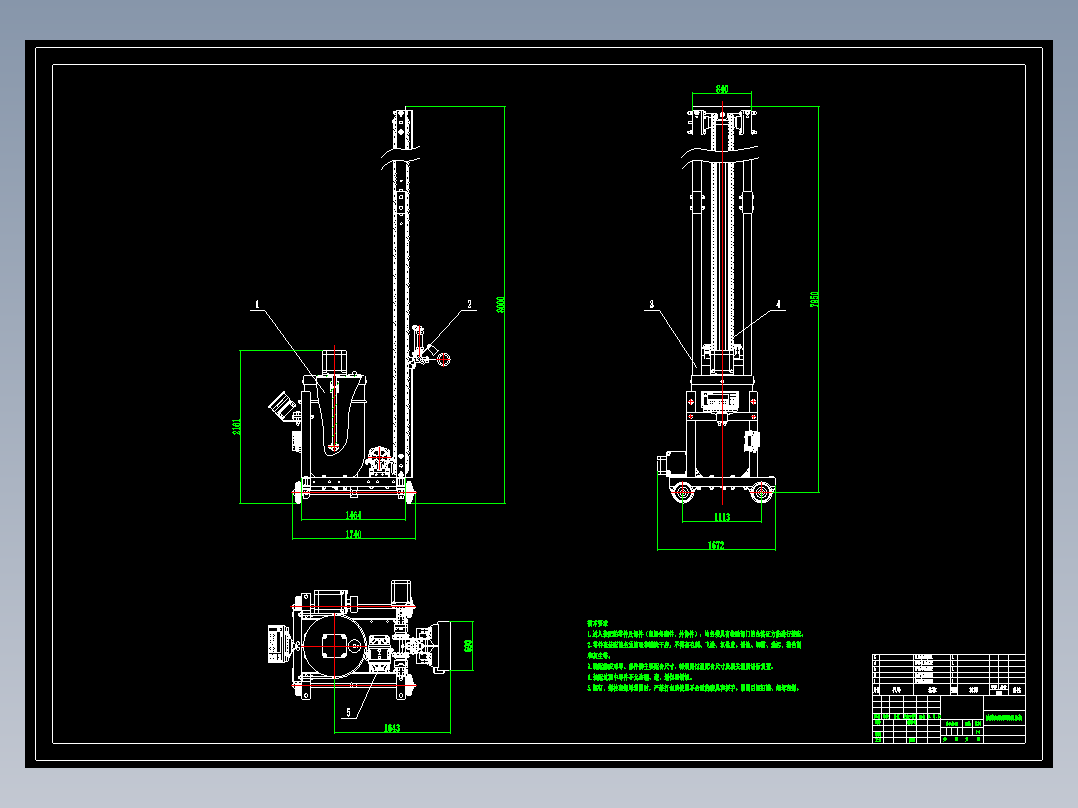Select the 2850 vertical dimension label

814,299
